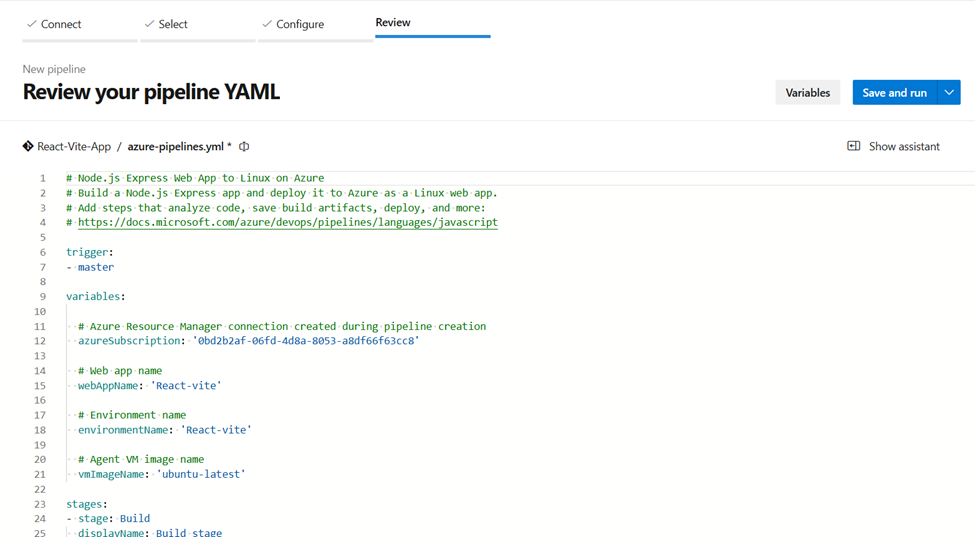Place cursor in the webAppName 'React-vite' value
Screen dimensions: 975x537
coord(186,386)
